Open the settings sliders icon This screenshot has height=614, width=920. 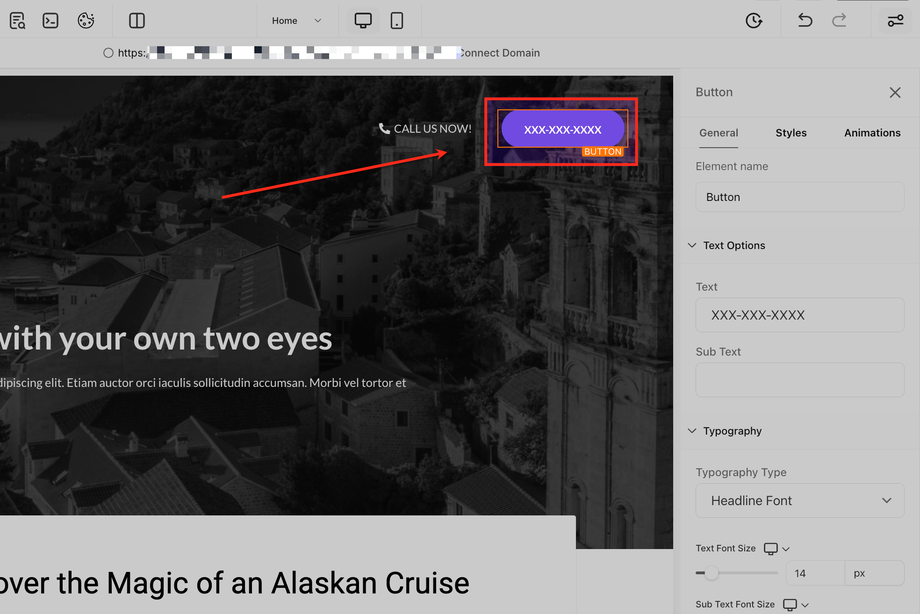[x=895, y=21]
